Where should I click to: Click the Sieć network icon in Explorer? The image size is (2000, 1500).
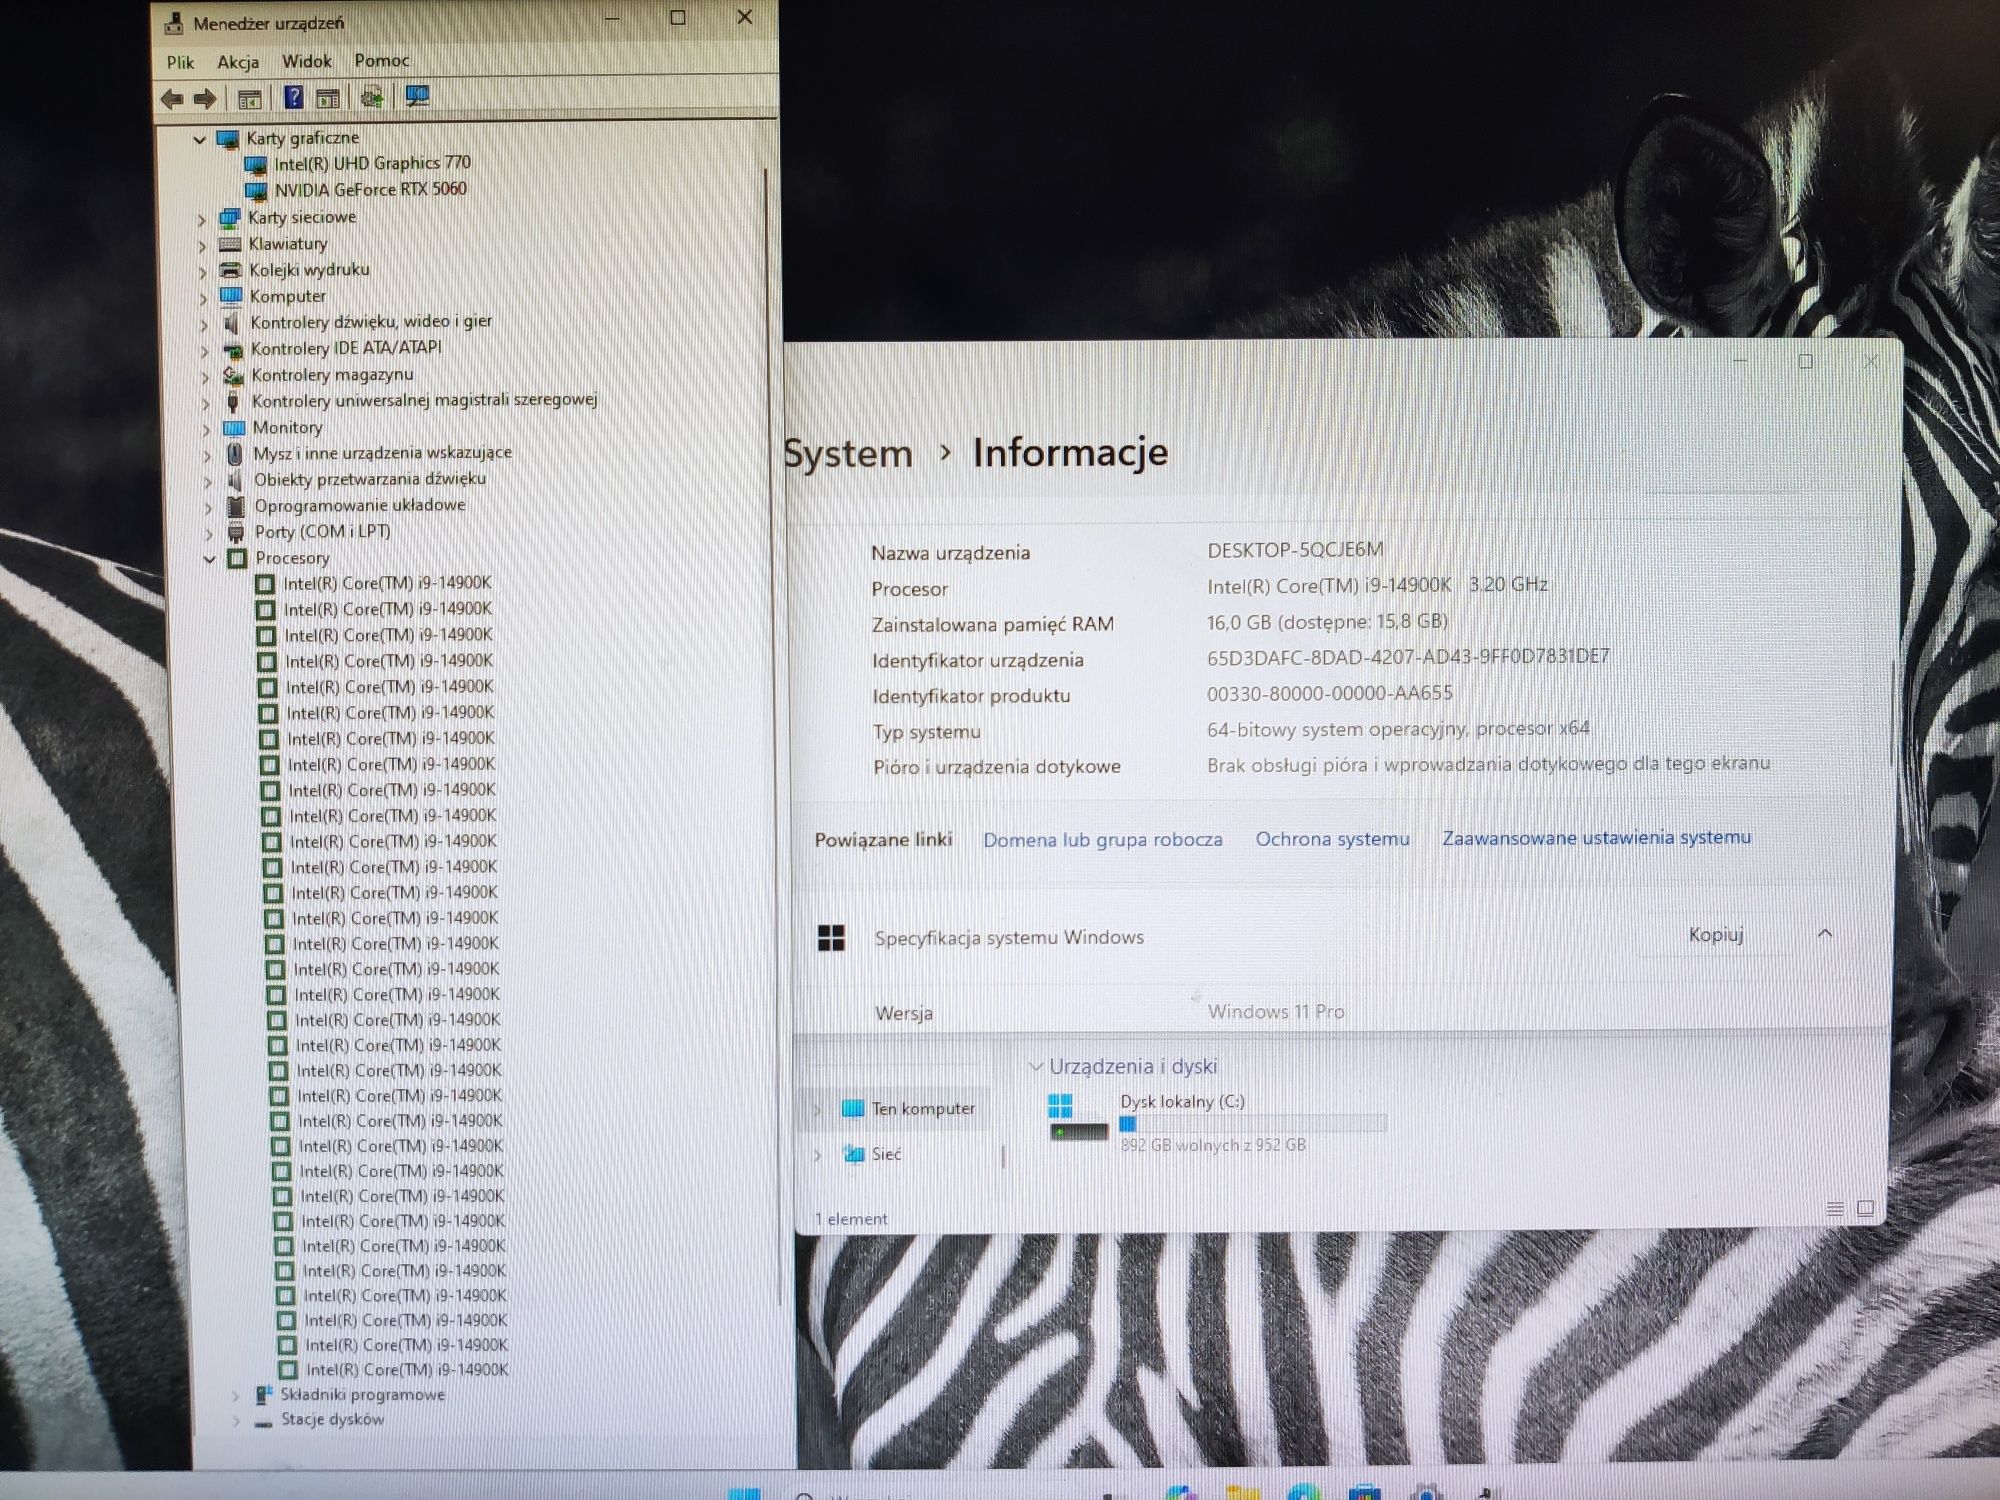[x=854, y=1154]
